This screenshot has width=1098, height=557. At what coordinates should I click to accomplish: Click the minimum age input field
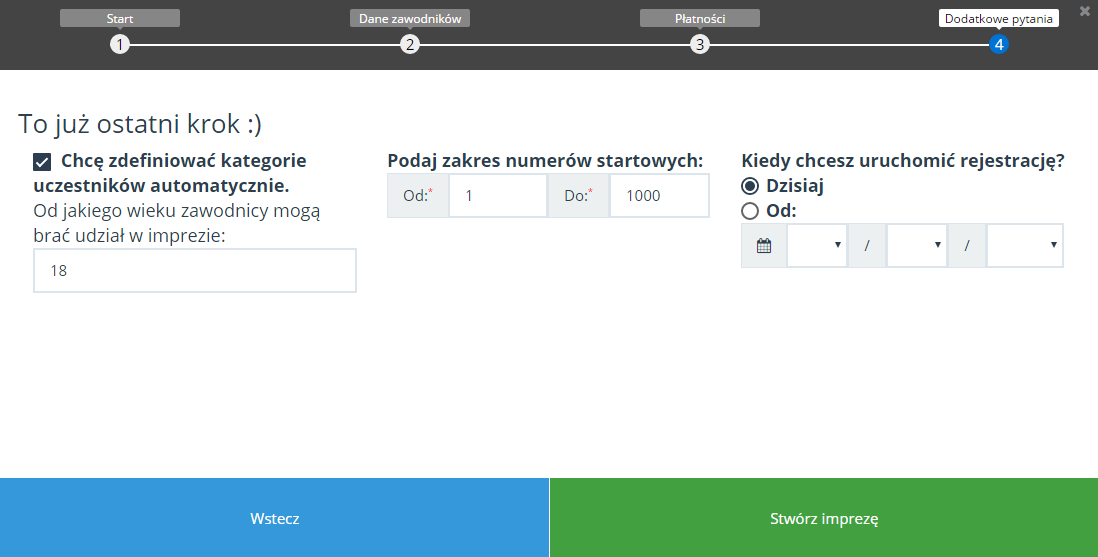pos(195,271)
